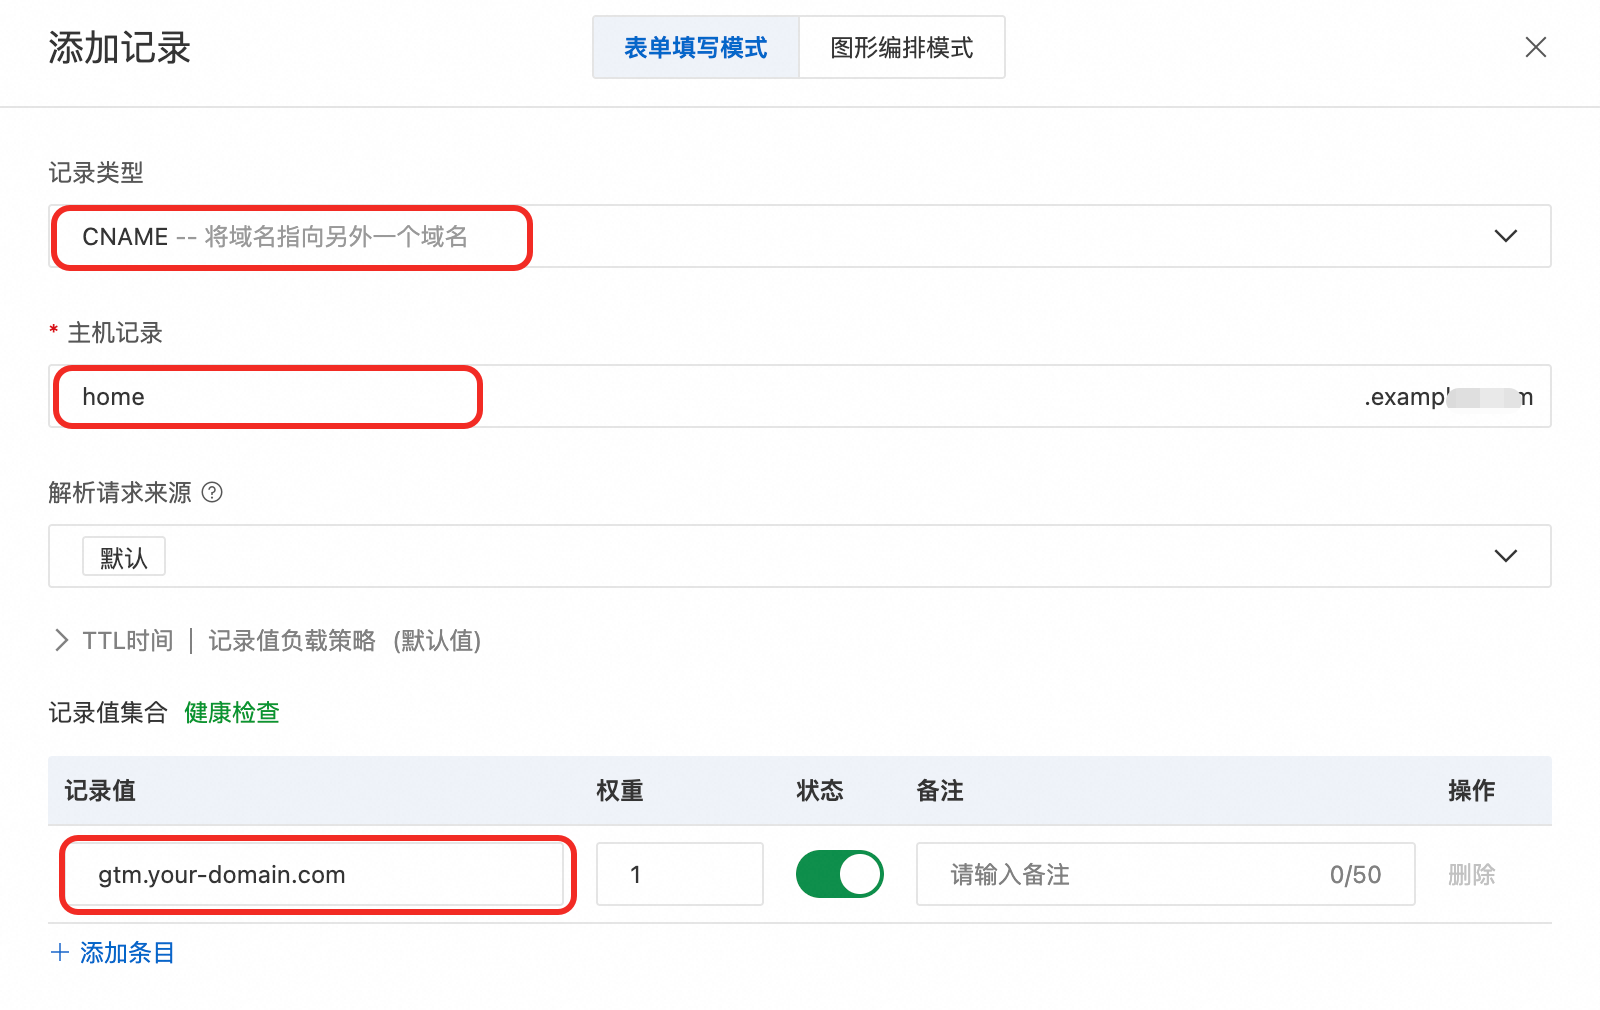
Task: Click the help icon beside 解析请求来源
Action: (x=212, y=492)
